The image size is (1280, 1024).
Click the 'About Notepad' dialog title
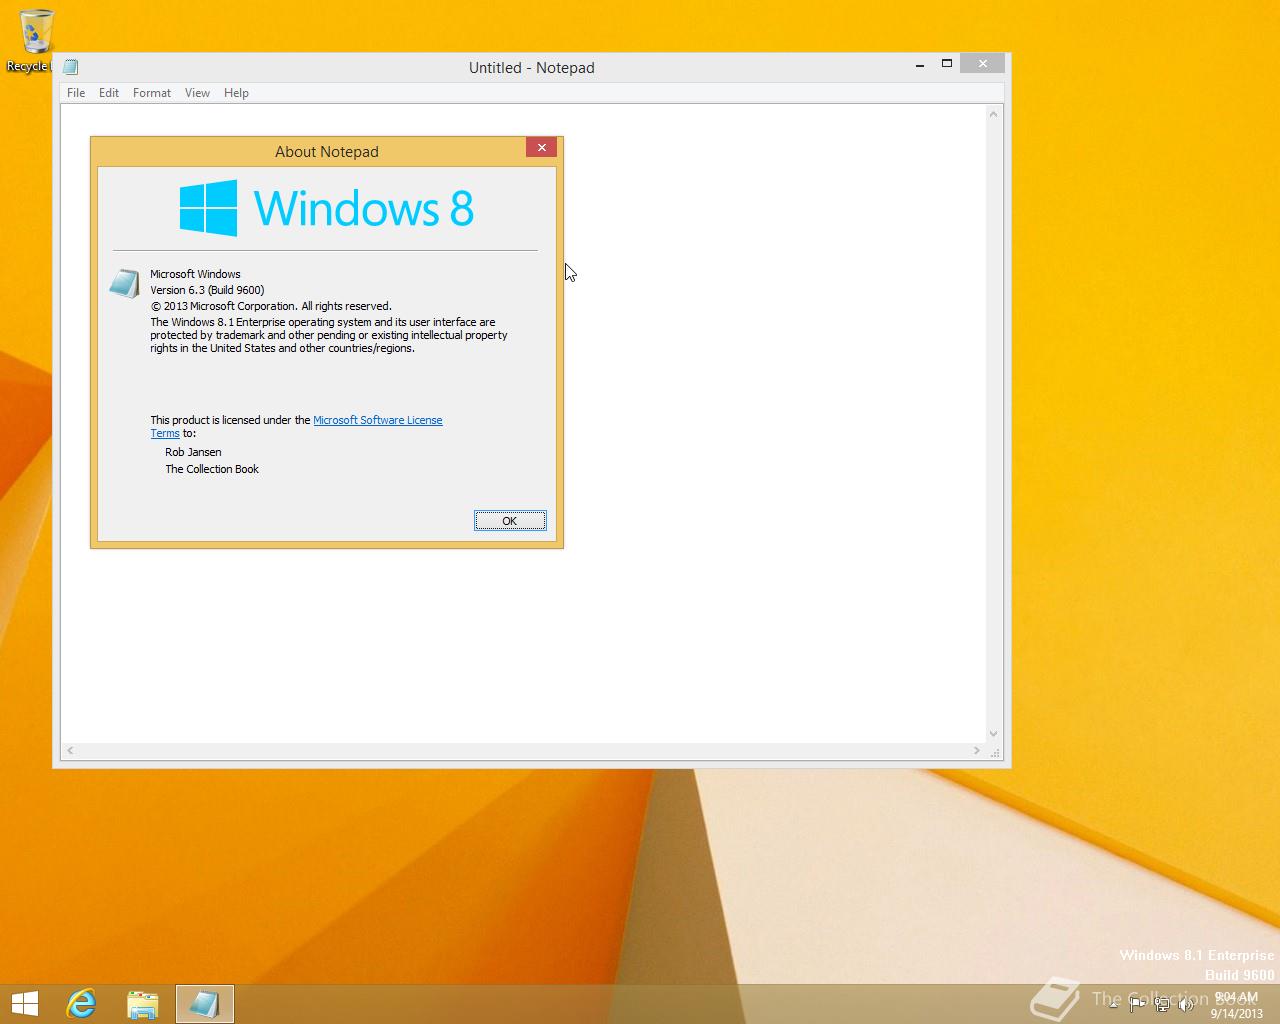tap(327, 152)
